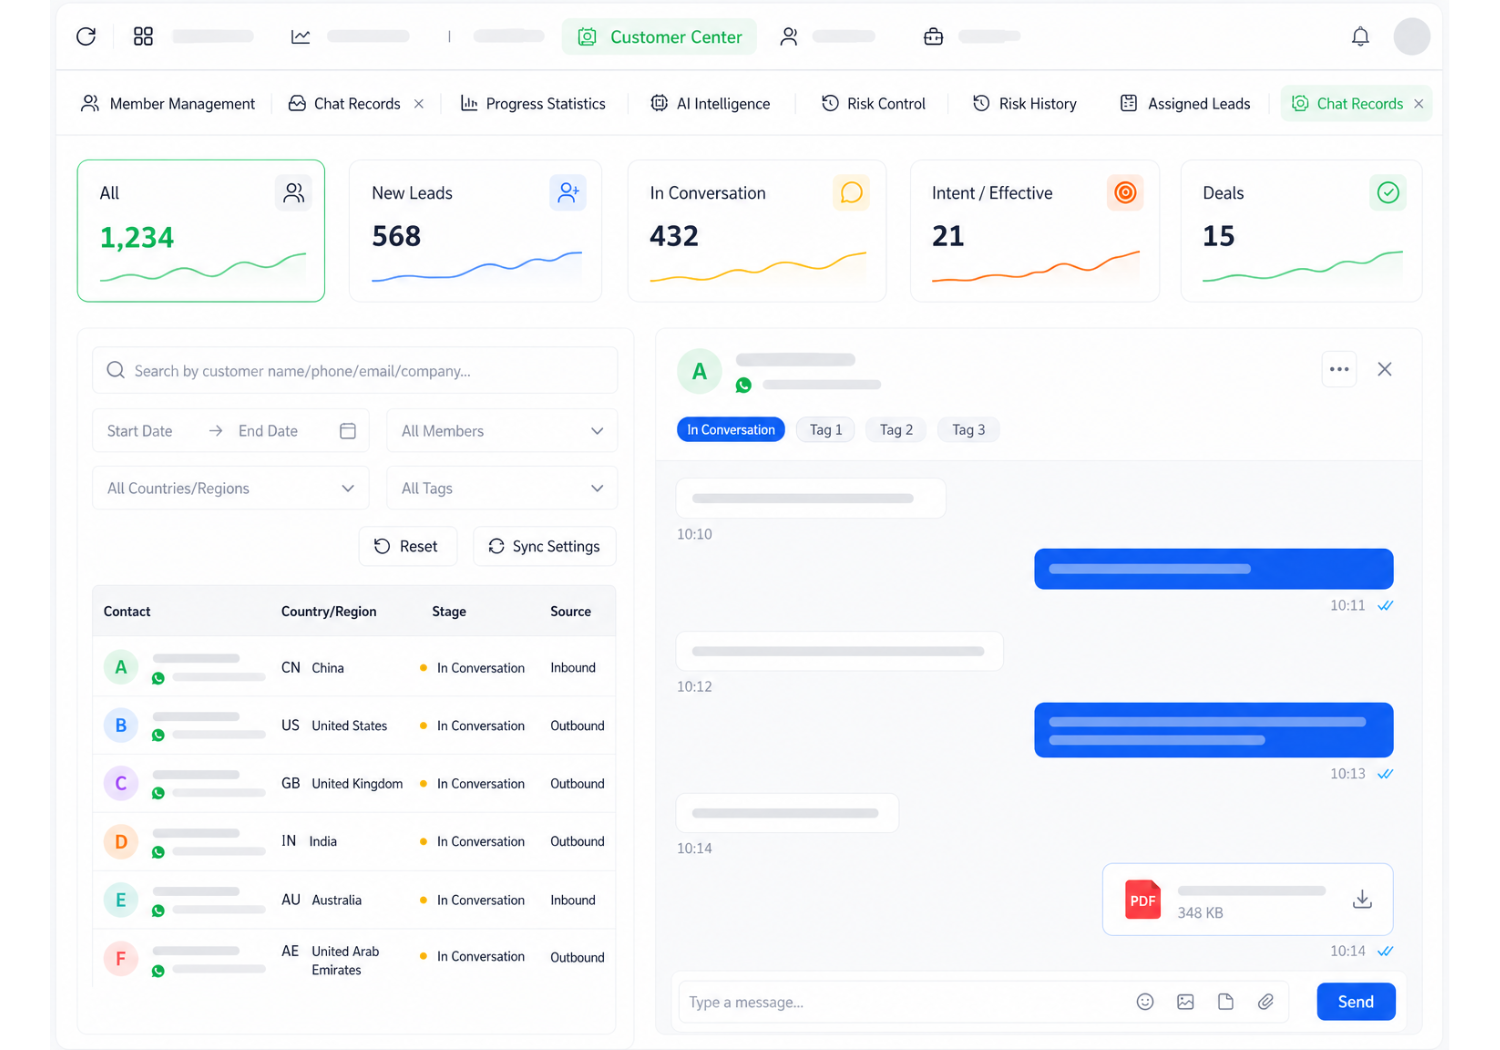
Task: Click the line chart icon in top bar
Action: [x=300, y=37]
